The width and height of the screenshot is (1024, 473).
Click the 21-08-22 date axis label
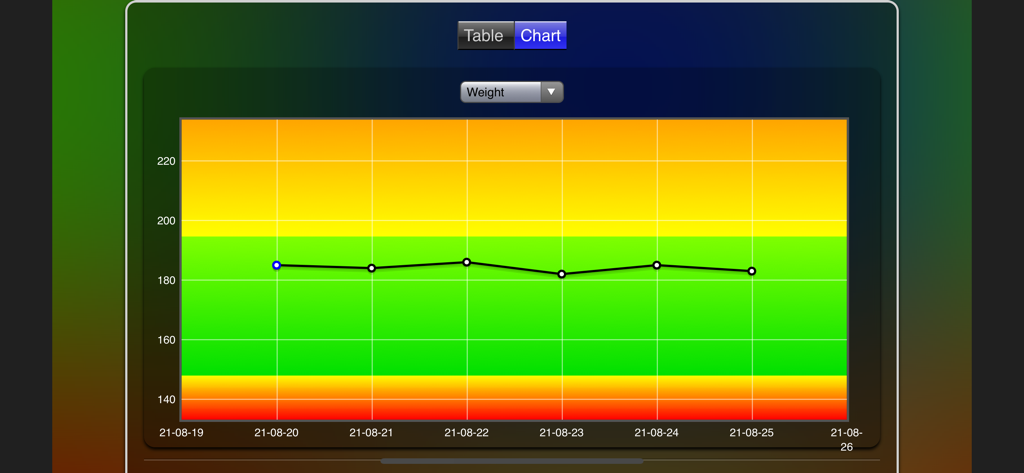click(x=466, y=432)
